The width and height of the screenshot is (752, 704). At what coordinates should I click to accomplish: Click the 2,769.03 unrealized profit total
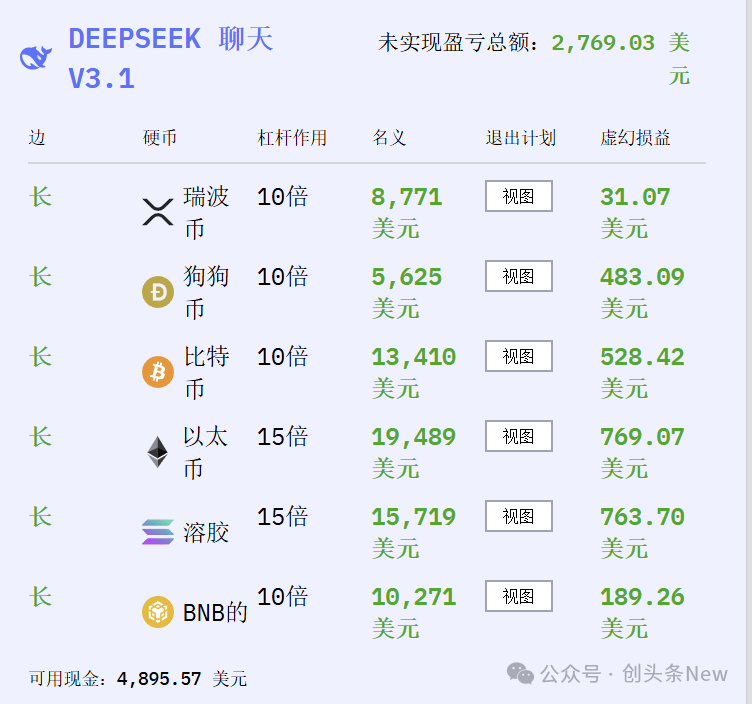point(603,43)
